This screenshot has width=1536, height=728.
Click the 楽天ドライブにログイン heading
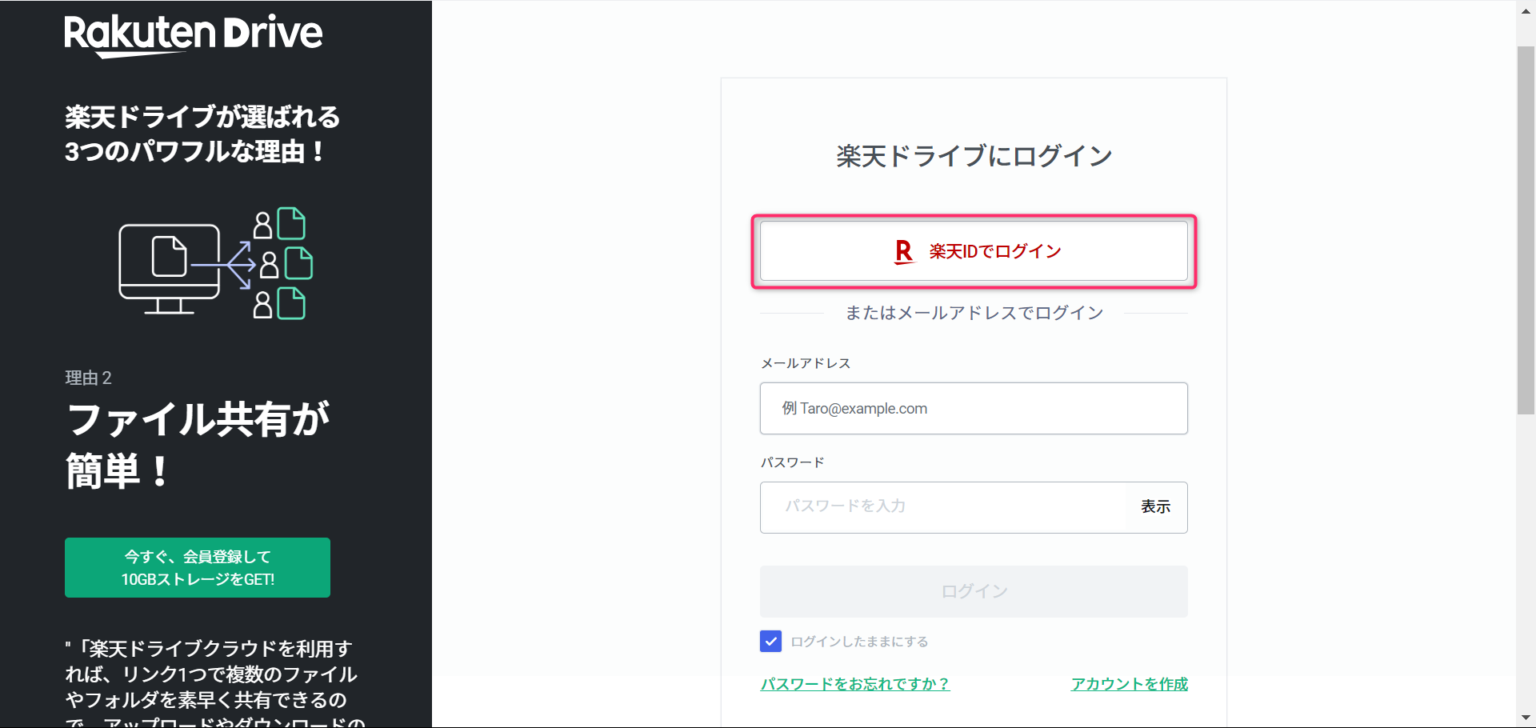[973, 156]
